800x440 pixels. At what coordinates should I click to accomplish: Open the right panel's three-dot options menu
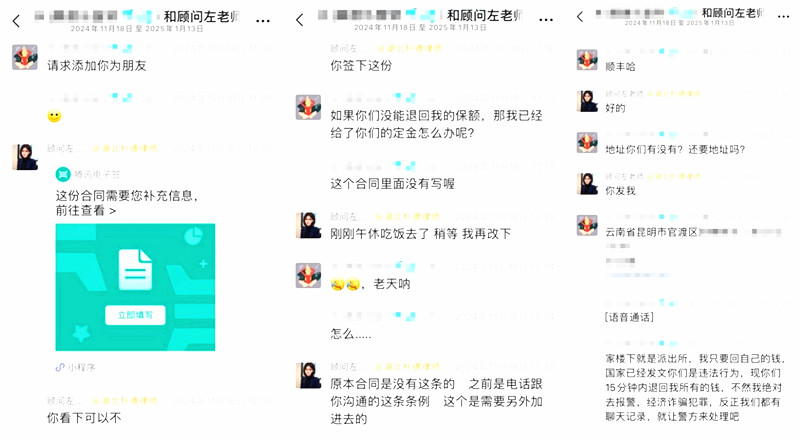[x=784, y=17]
